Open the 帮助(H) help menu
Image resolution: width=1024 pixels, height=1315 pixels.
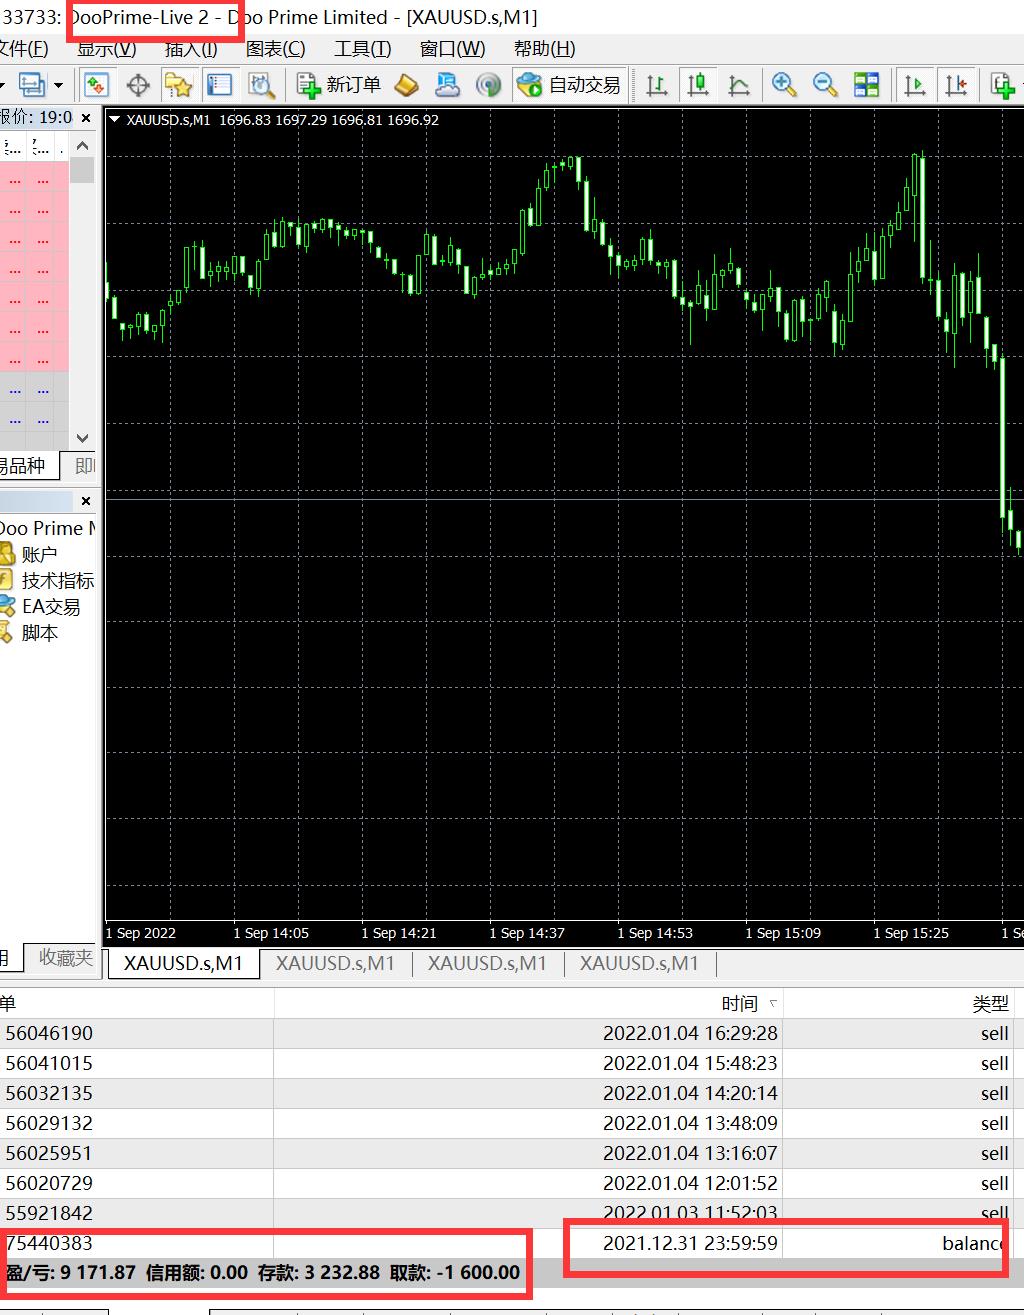click(x=544, y=49)
